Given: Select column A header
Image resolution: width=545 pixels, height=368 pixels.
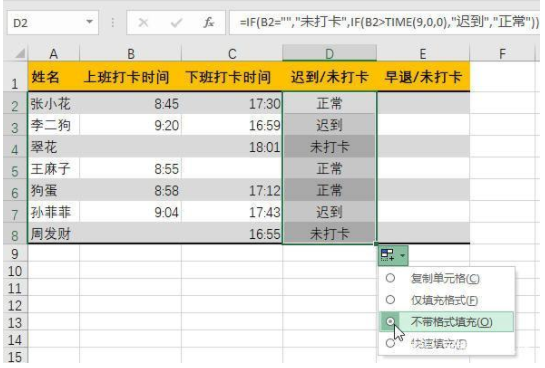Looking at the screenshot, I should (x=54, y=54).
